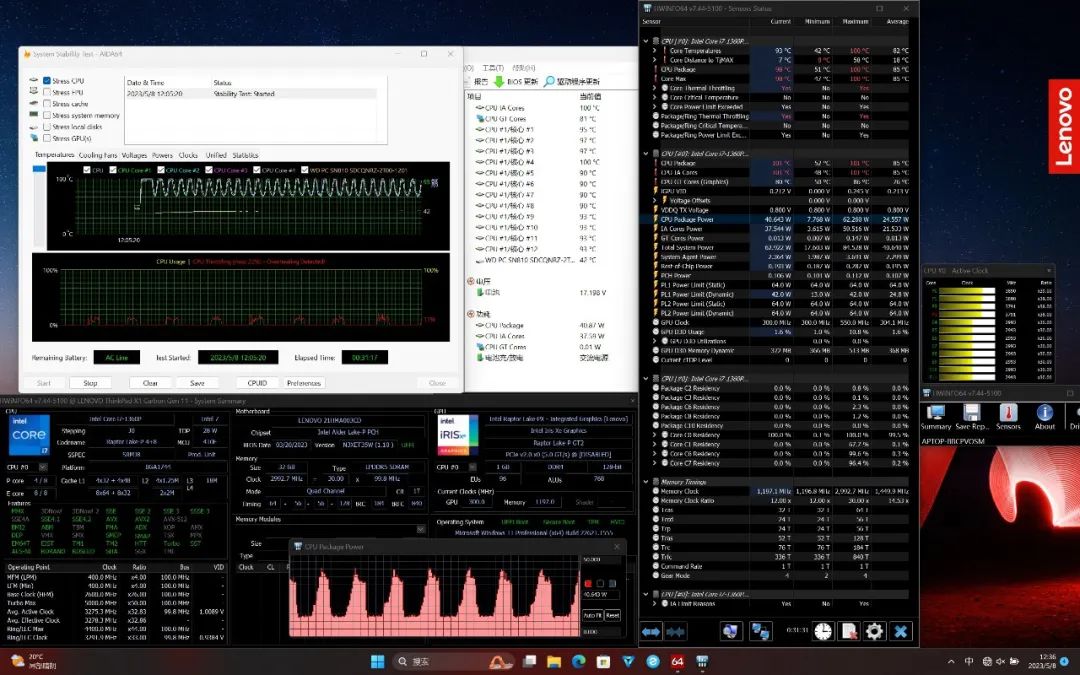1080x675 pixels.
Task: Enable Stress local disks checkbox
Action: click(47, 127)
